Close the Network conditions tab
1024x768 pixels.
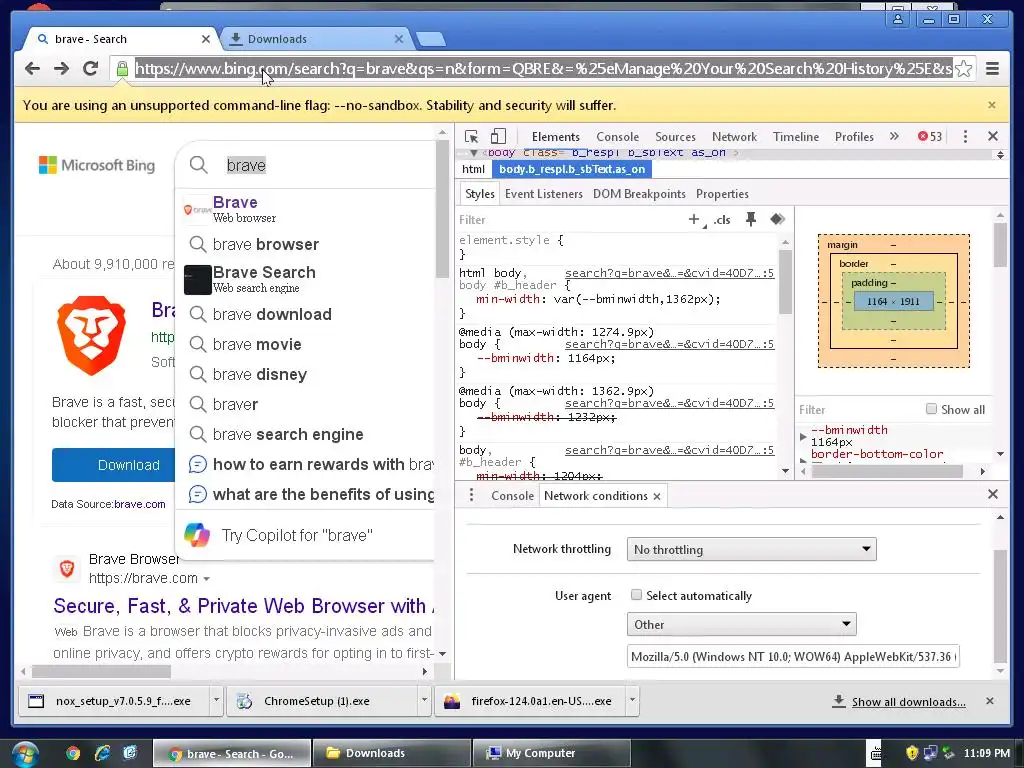[x=657, y=496]
